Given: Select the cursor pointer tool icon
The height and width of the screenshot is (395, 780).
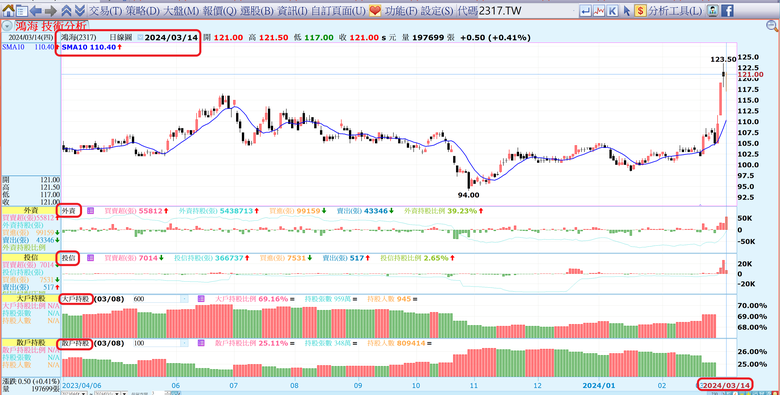Looking at the screenshot, I should [x=627, y=10].
